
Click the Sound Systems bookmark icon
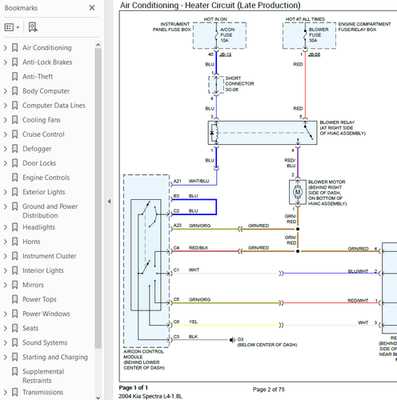[x=15, y=343]
